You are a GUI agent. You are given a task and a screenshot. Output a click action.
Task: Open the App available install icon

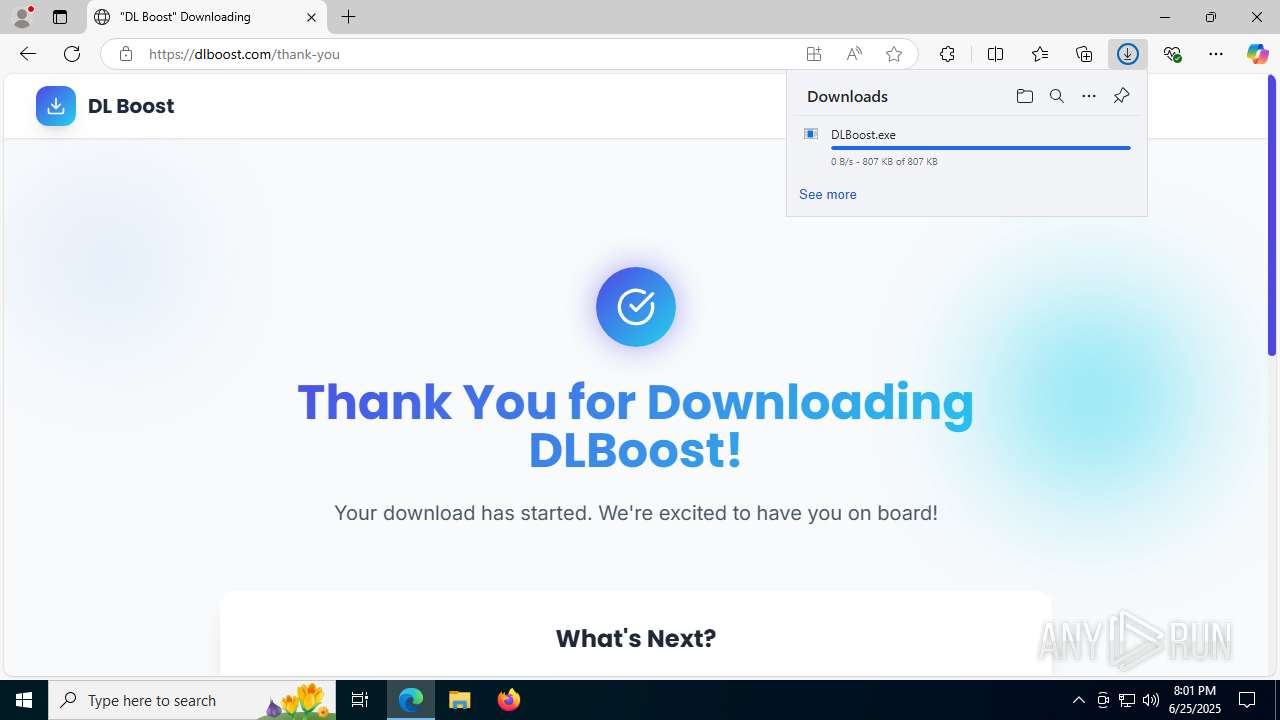[814, 54]
